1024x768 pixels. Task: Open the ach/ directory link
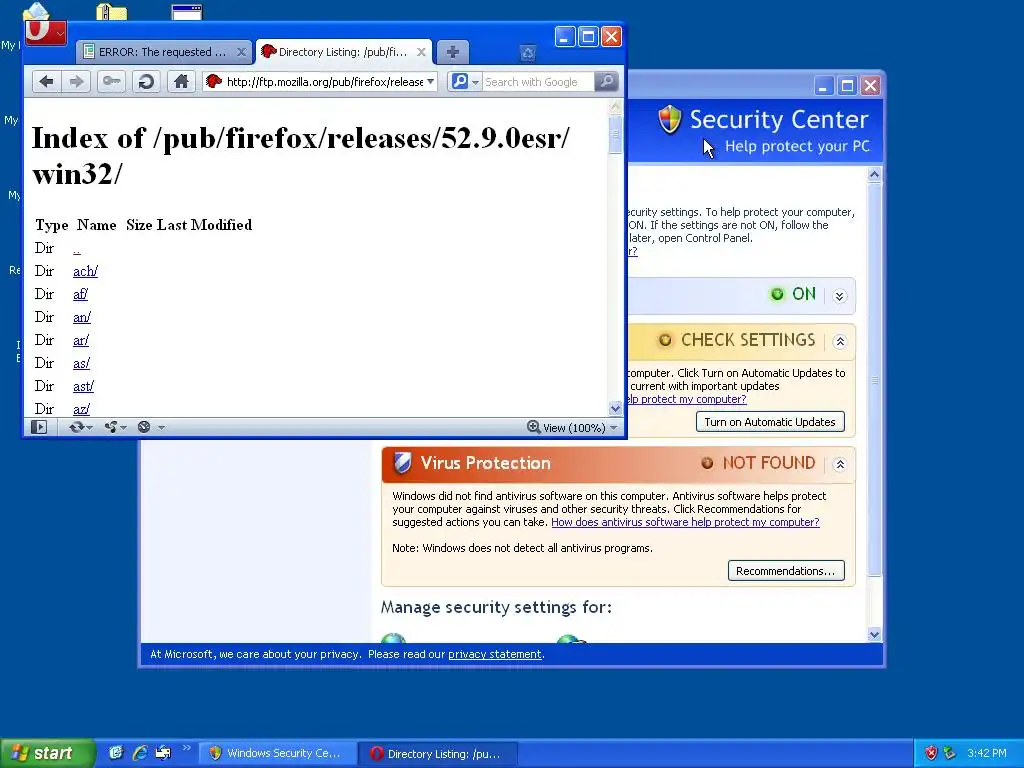pyautogui.click(x=86, y=271)
